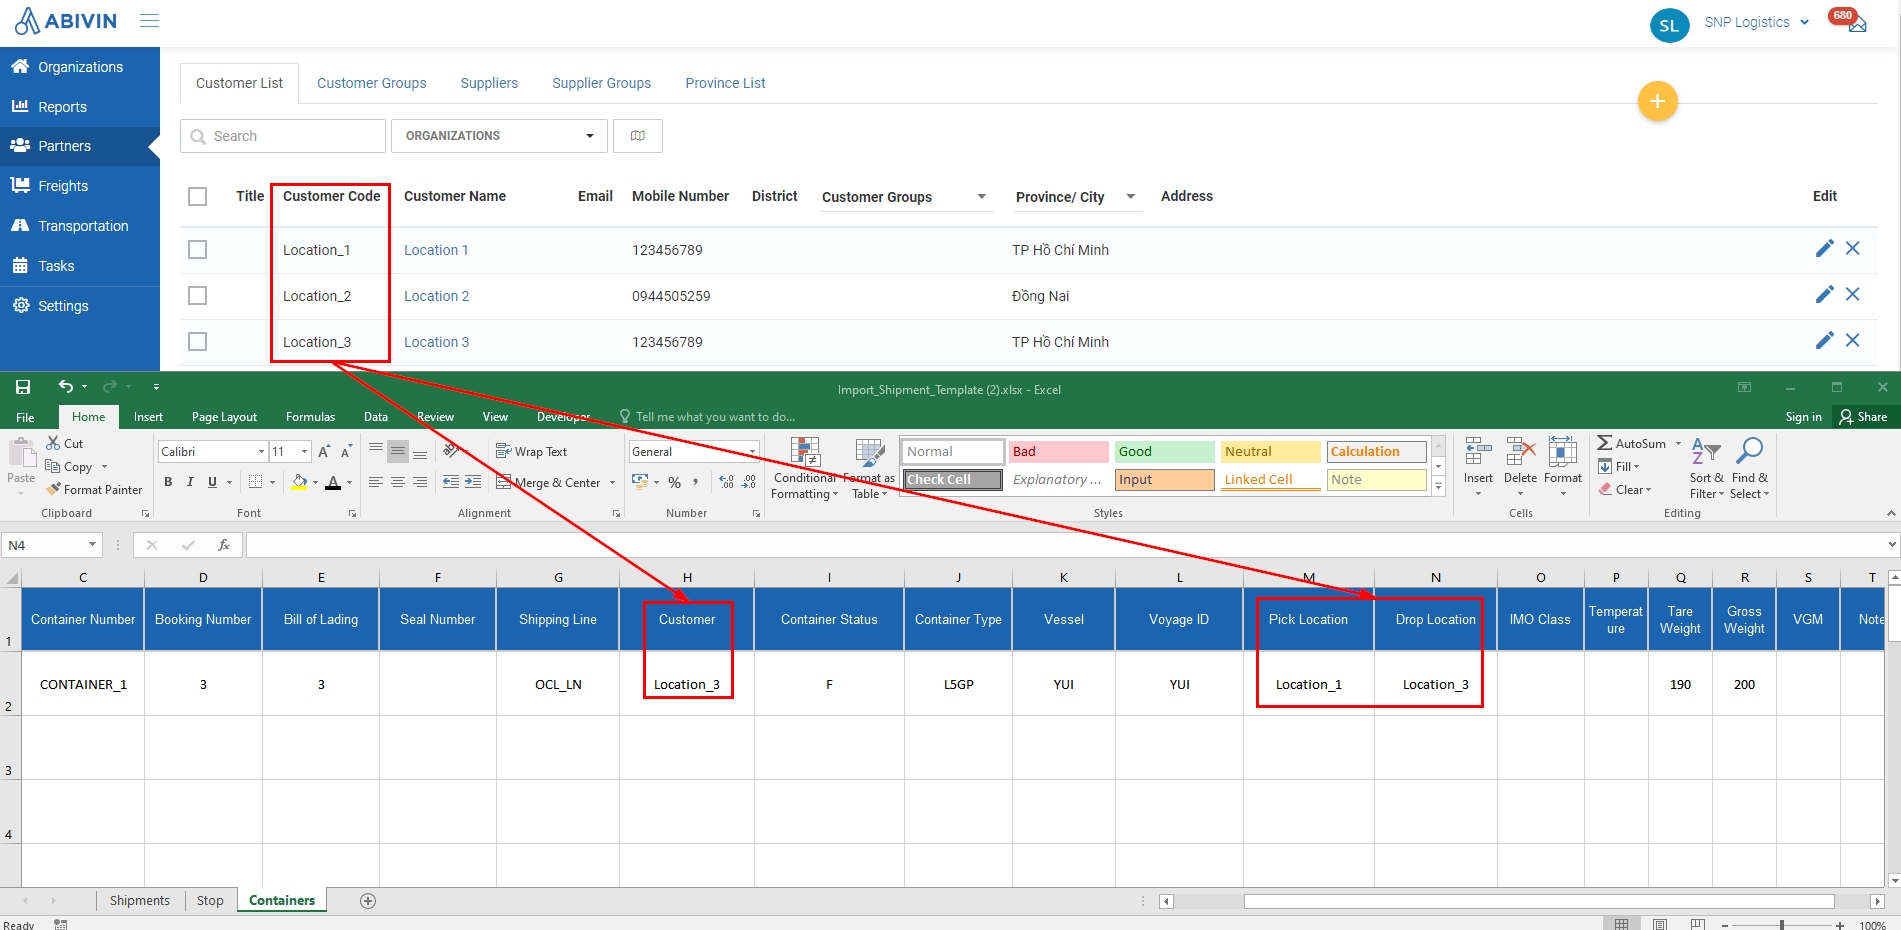1901x930 pixels.
Task: Switch to the Customer Groups tab
Action: pyautogui.click(x=371, y=83)
